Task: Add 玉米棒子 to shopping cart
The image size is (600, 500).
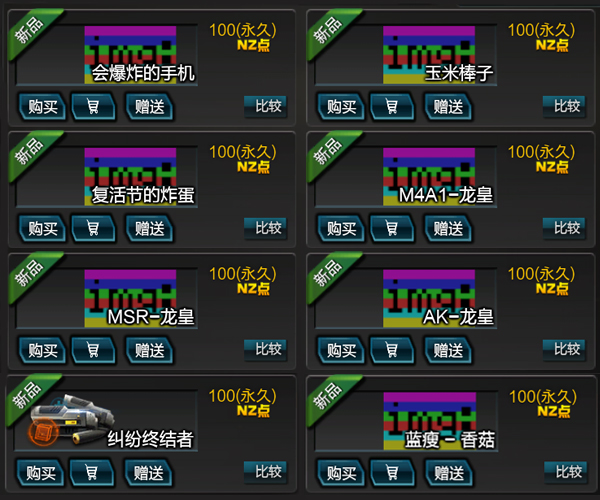Action: click(x=392, y=106)
